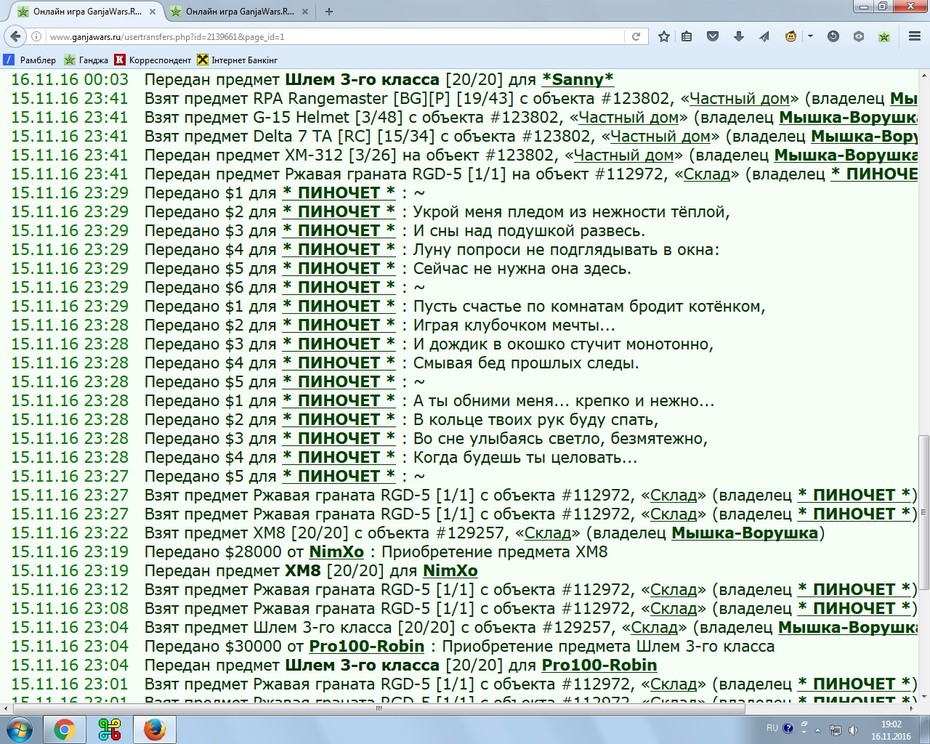This screenshot has height=744, width=930.
Task: Open ПИНОЧЕТ link beside 'Играя клубочком мечты'
Action: (339, 326)
